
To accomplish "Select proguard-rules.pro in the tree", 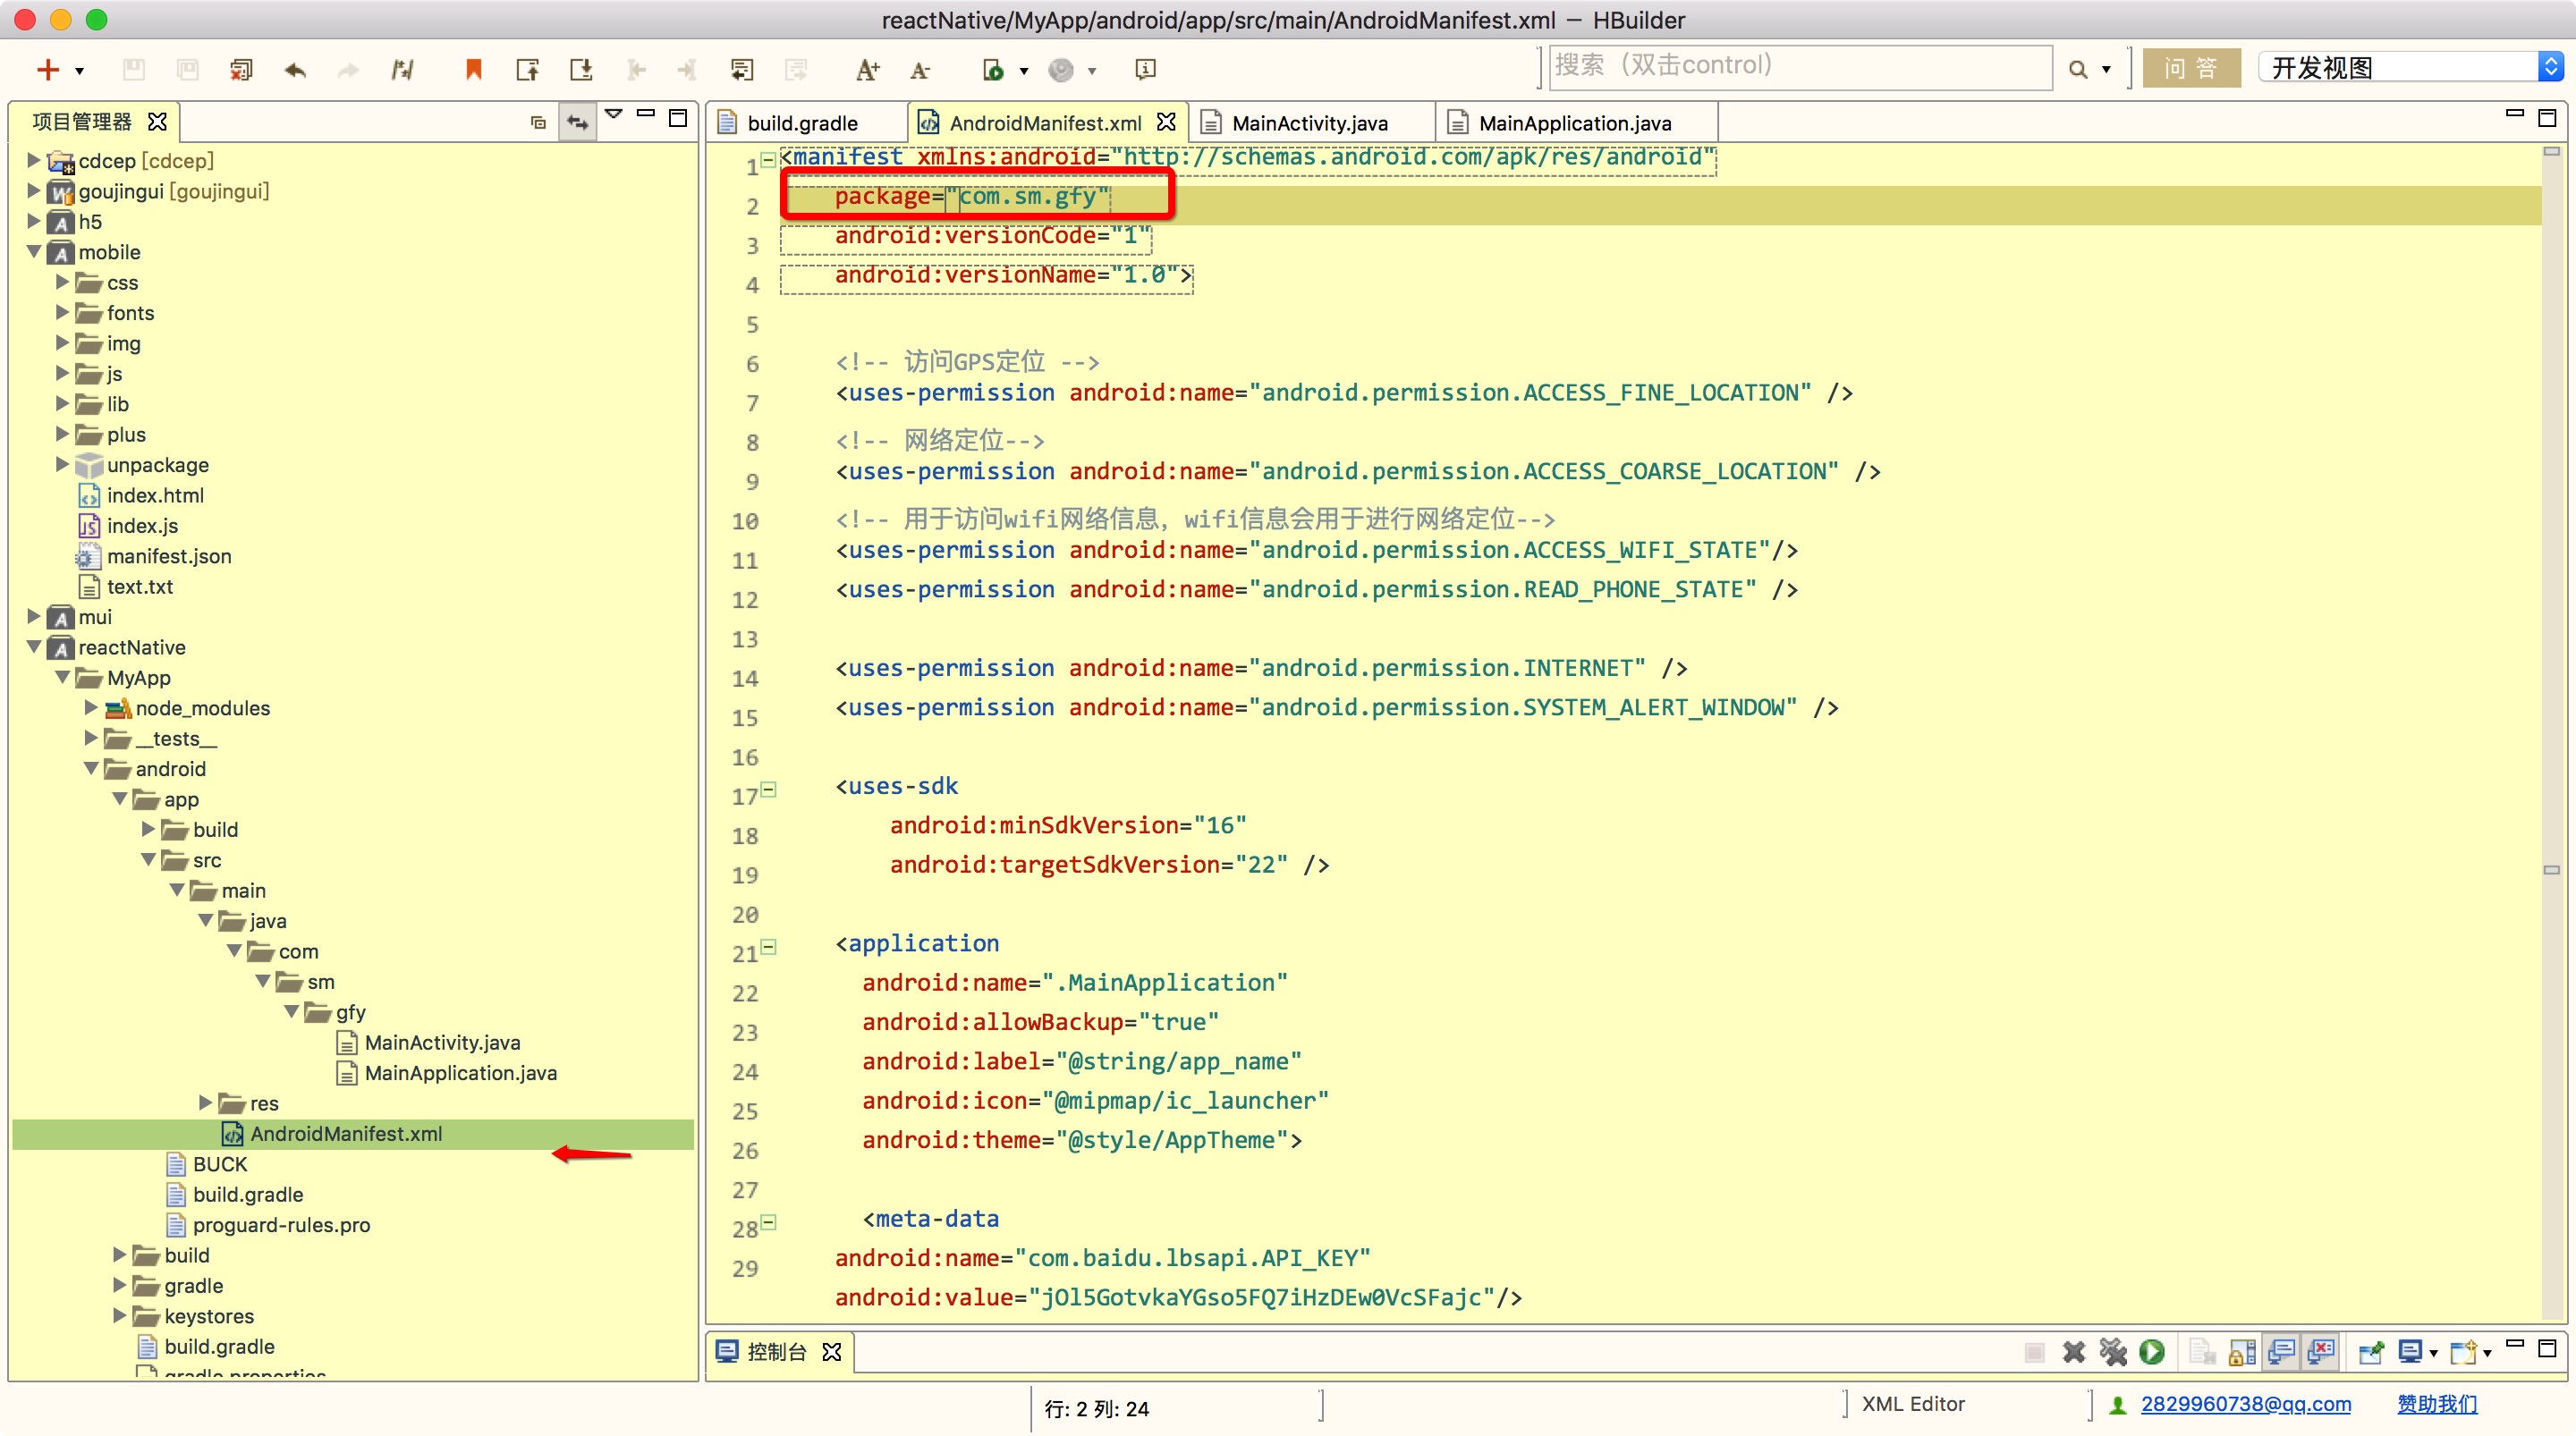I will [x=281, y=1225].
